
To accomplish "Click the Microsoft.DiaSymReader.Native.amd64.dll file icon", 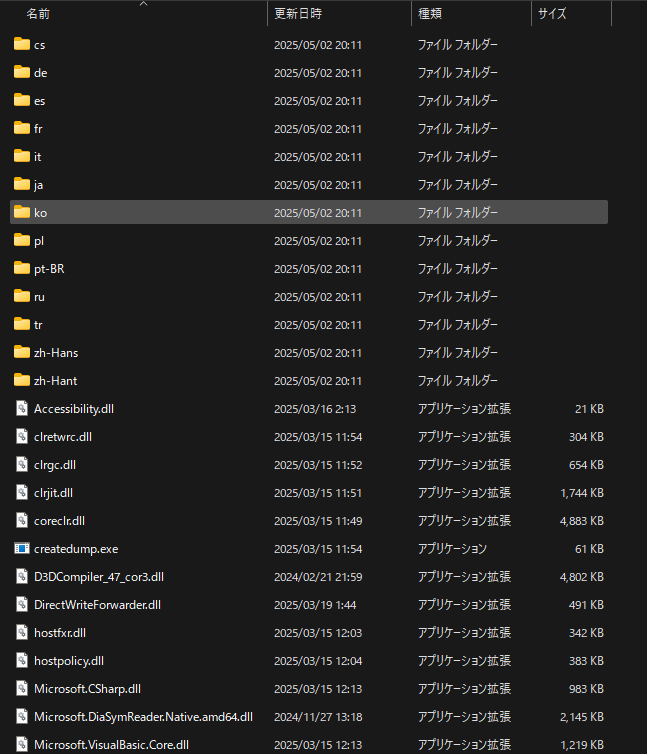I will click(22, 716).
